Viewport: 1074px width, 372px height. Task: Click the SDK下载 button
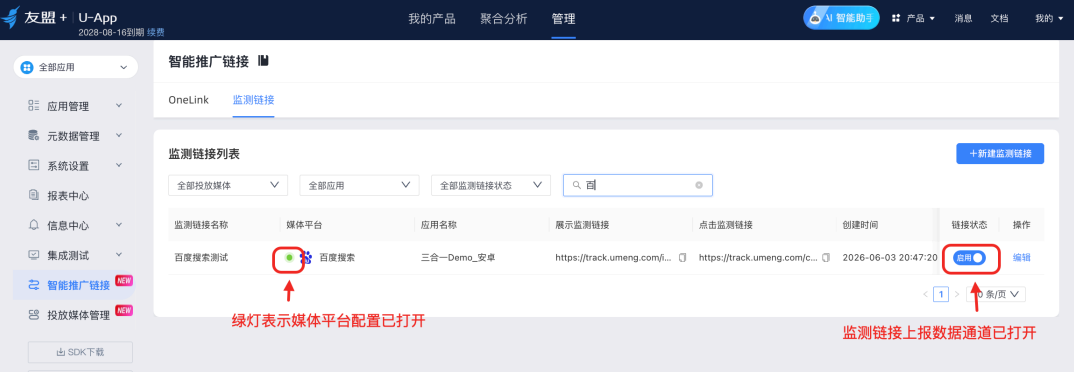point(80,352)
